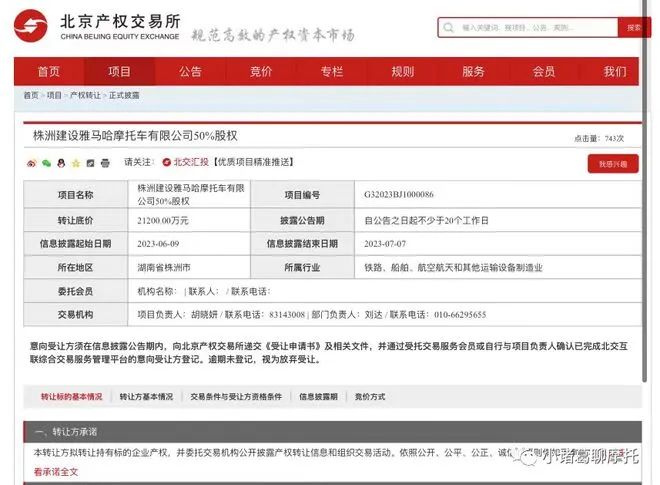The width and height of the screenshot is (660, 485).
Task: Open the 会员 navigation menu
Action: 544,72
